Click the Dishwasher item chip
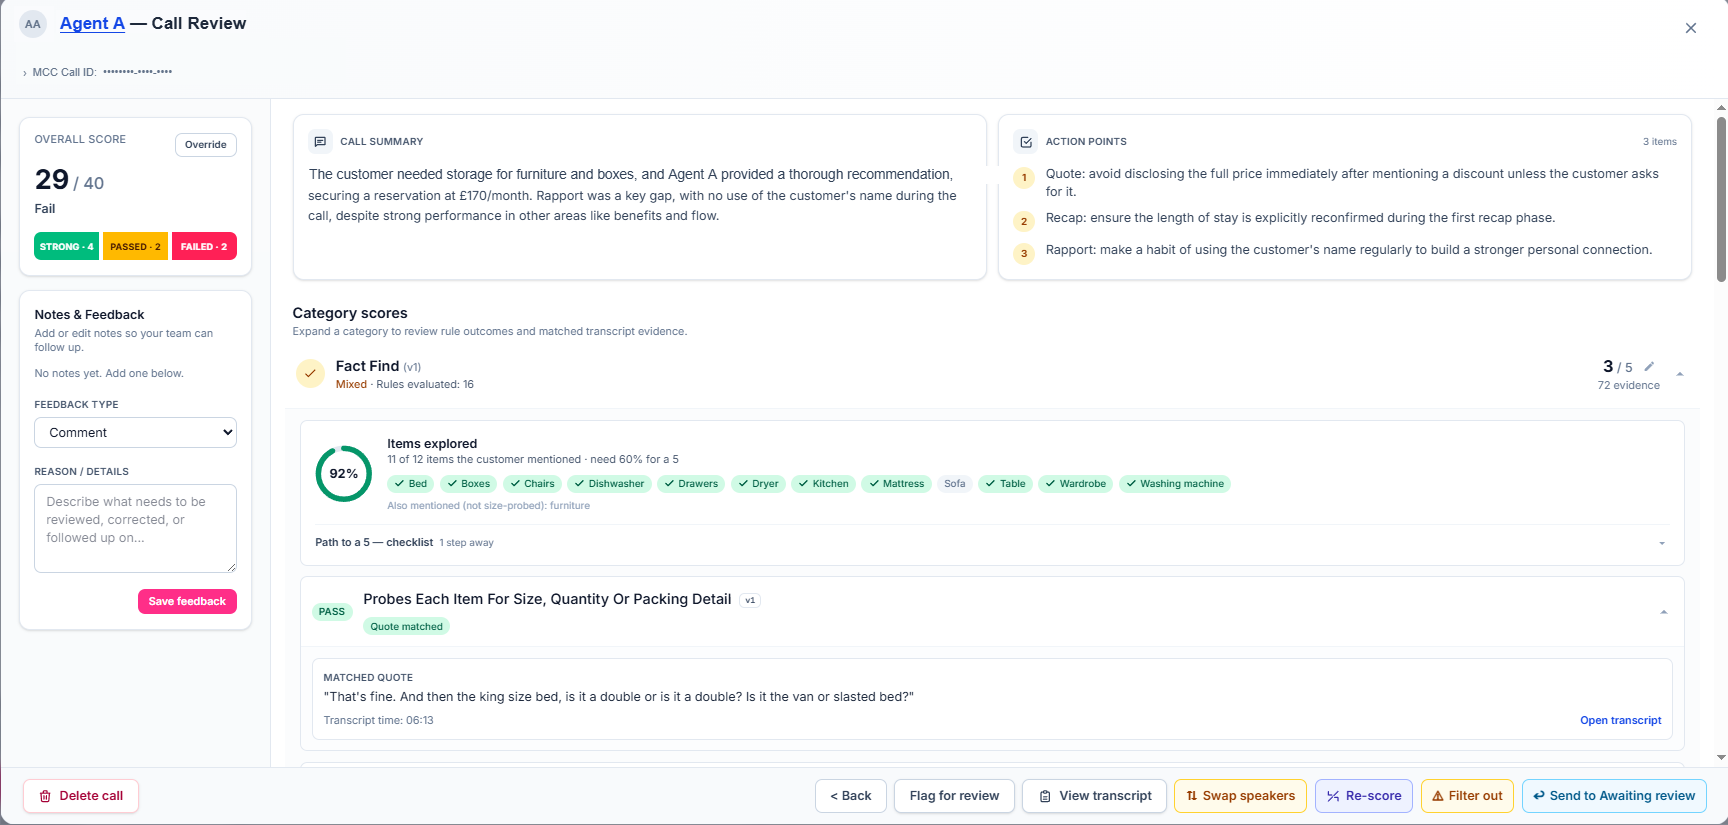1728x825 pixels. (610, 484)
